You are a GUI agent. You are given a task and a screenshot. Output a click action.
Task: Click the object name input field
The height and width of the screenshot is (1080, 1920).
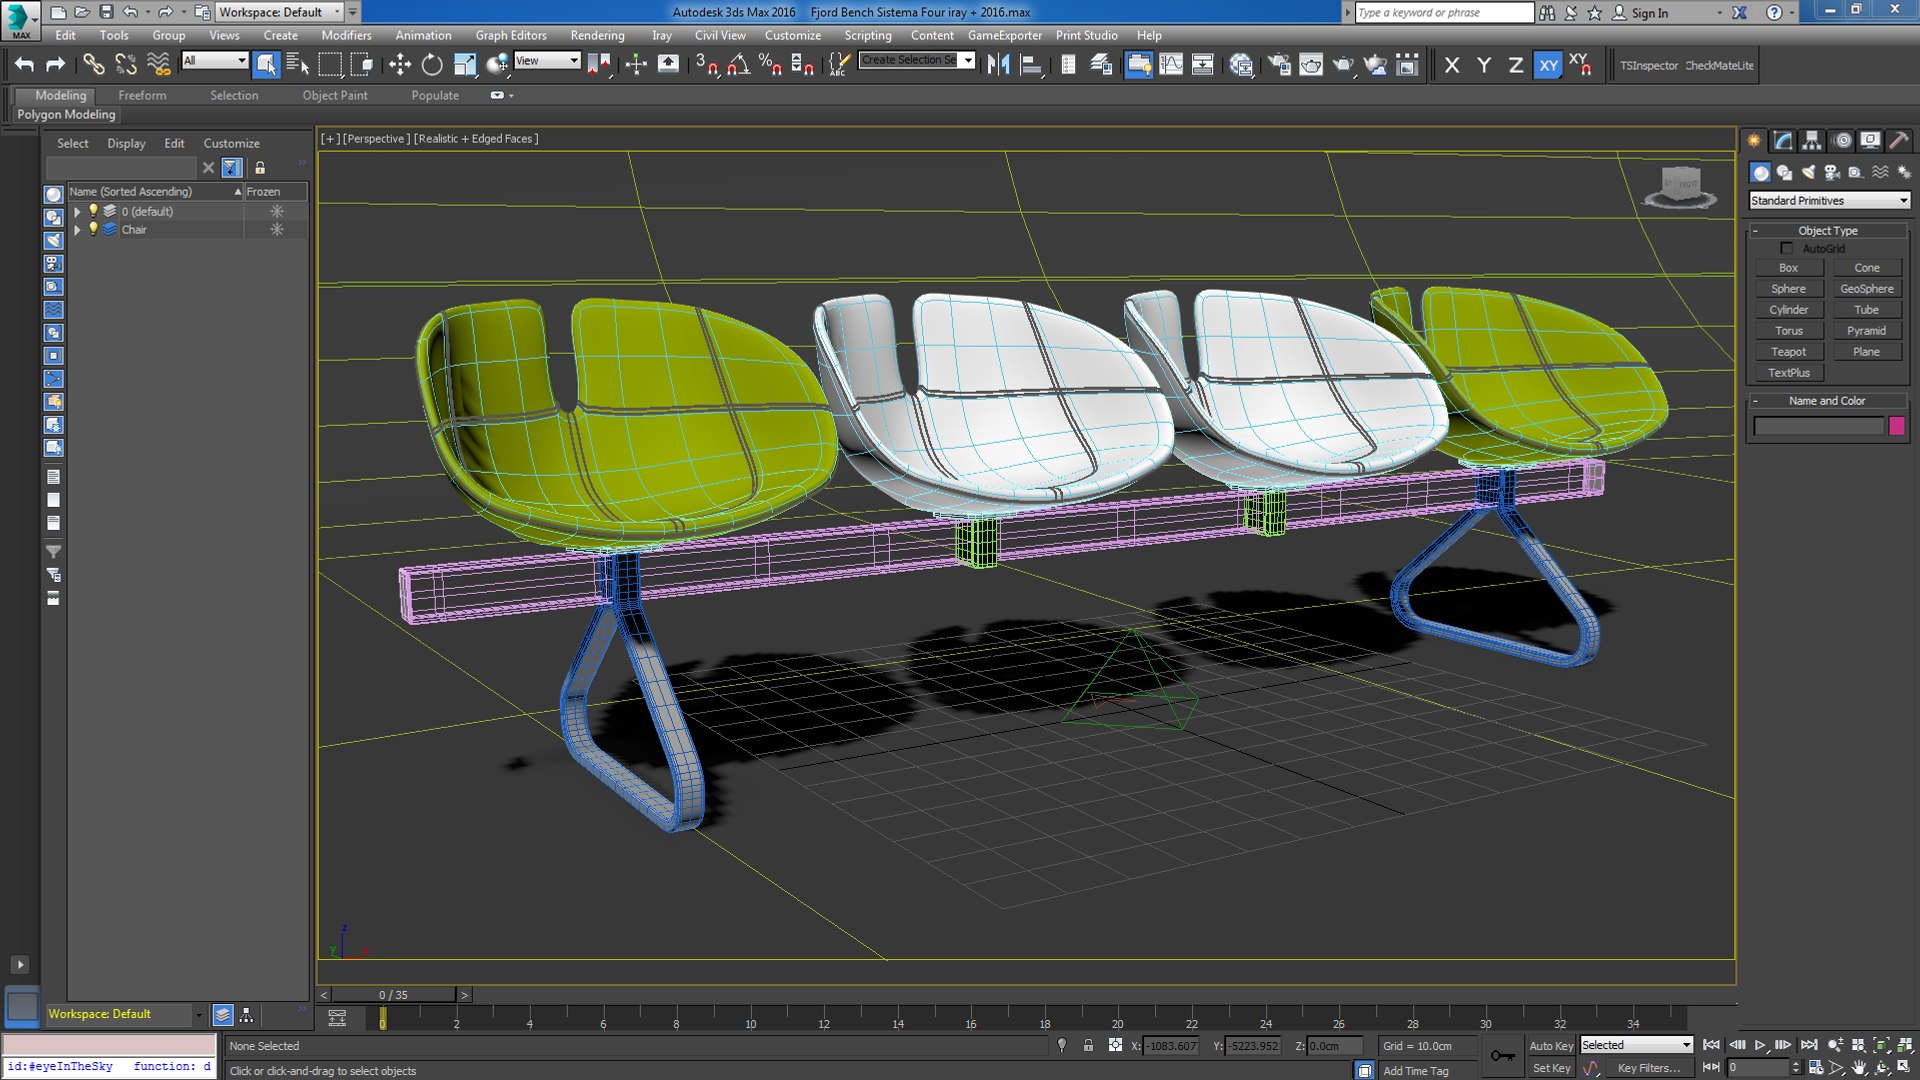click(x=1818, y=427)
